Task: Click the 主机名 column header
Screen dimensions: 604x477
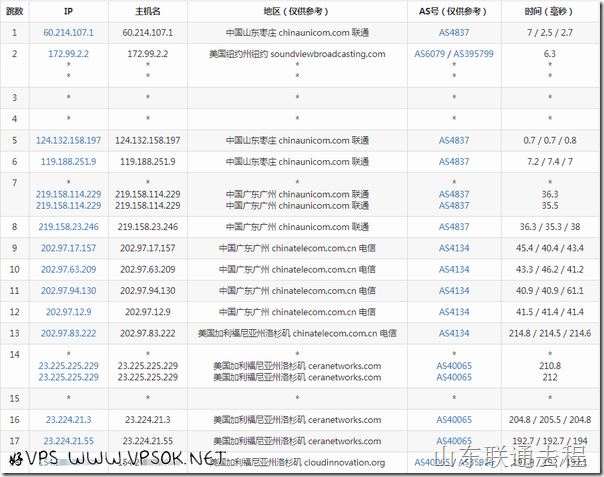Action: coord(147,11)
